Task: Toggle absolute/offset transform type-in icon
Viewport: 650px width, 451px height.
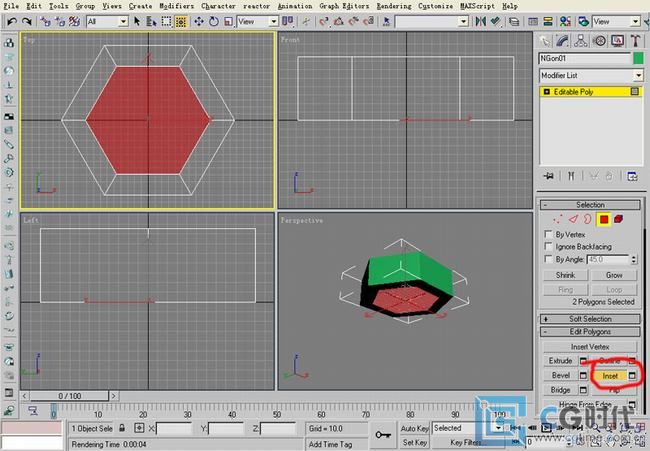Action: 139,428
